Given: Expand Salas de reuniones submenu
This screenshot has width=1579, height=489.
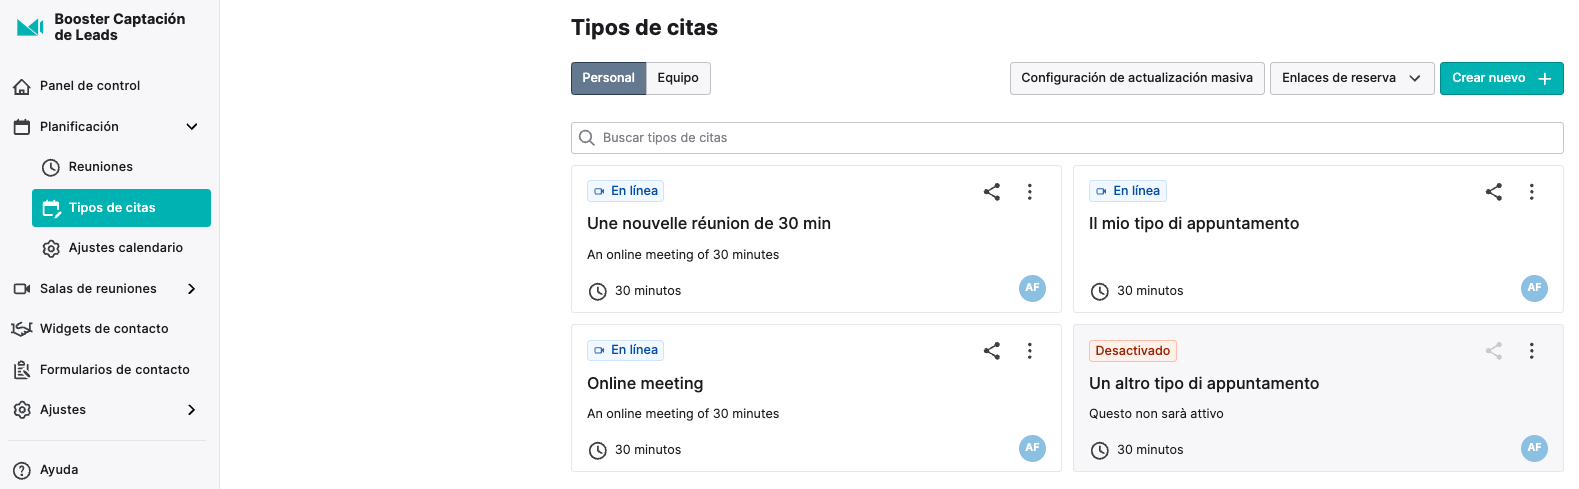Looking at the screenshot, I should coord(192,289).
